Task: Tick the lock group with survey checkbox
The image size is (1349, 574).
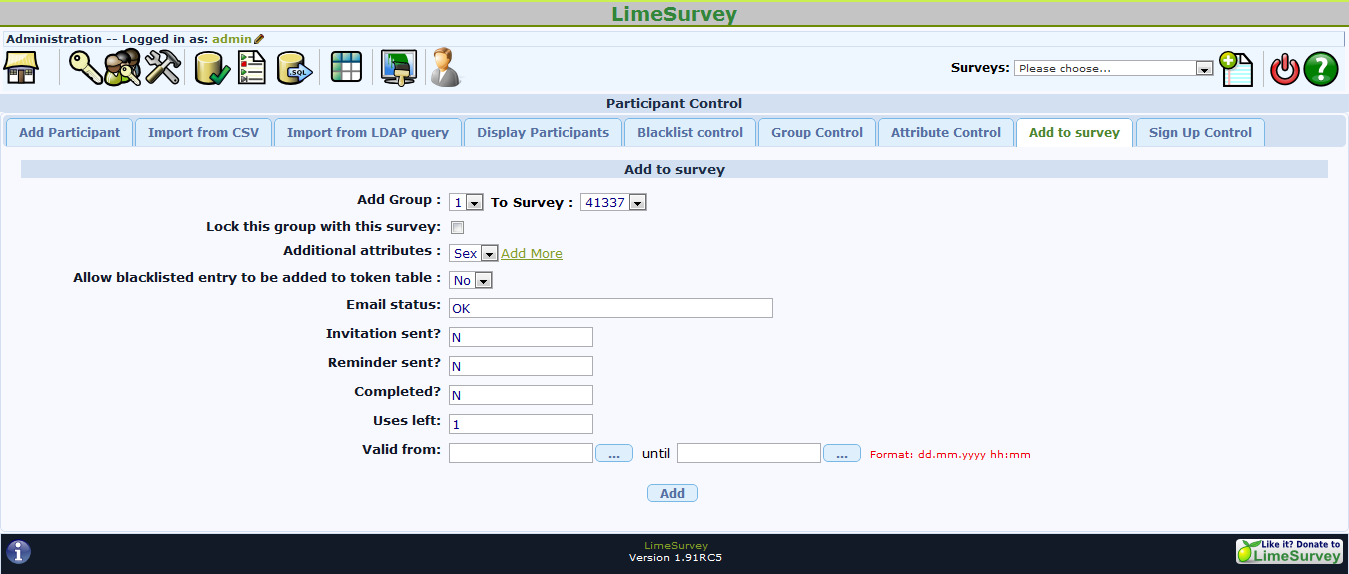Action: click(x=457, y=228)
